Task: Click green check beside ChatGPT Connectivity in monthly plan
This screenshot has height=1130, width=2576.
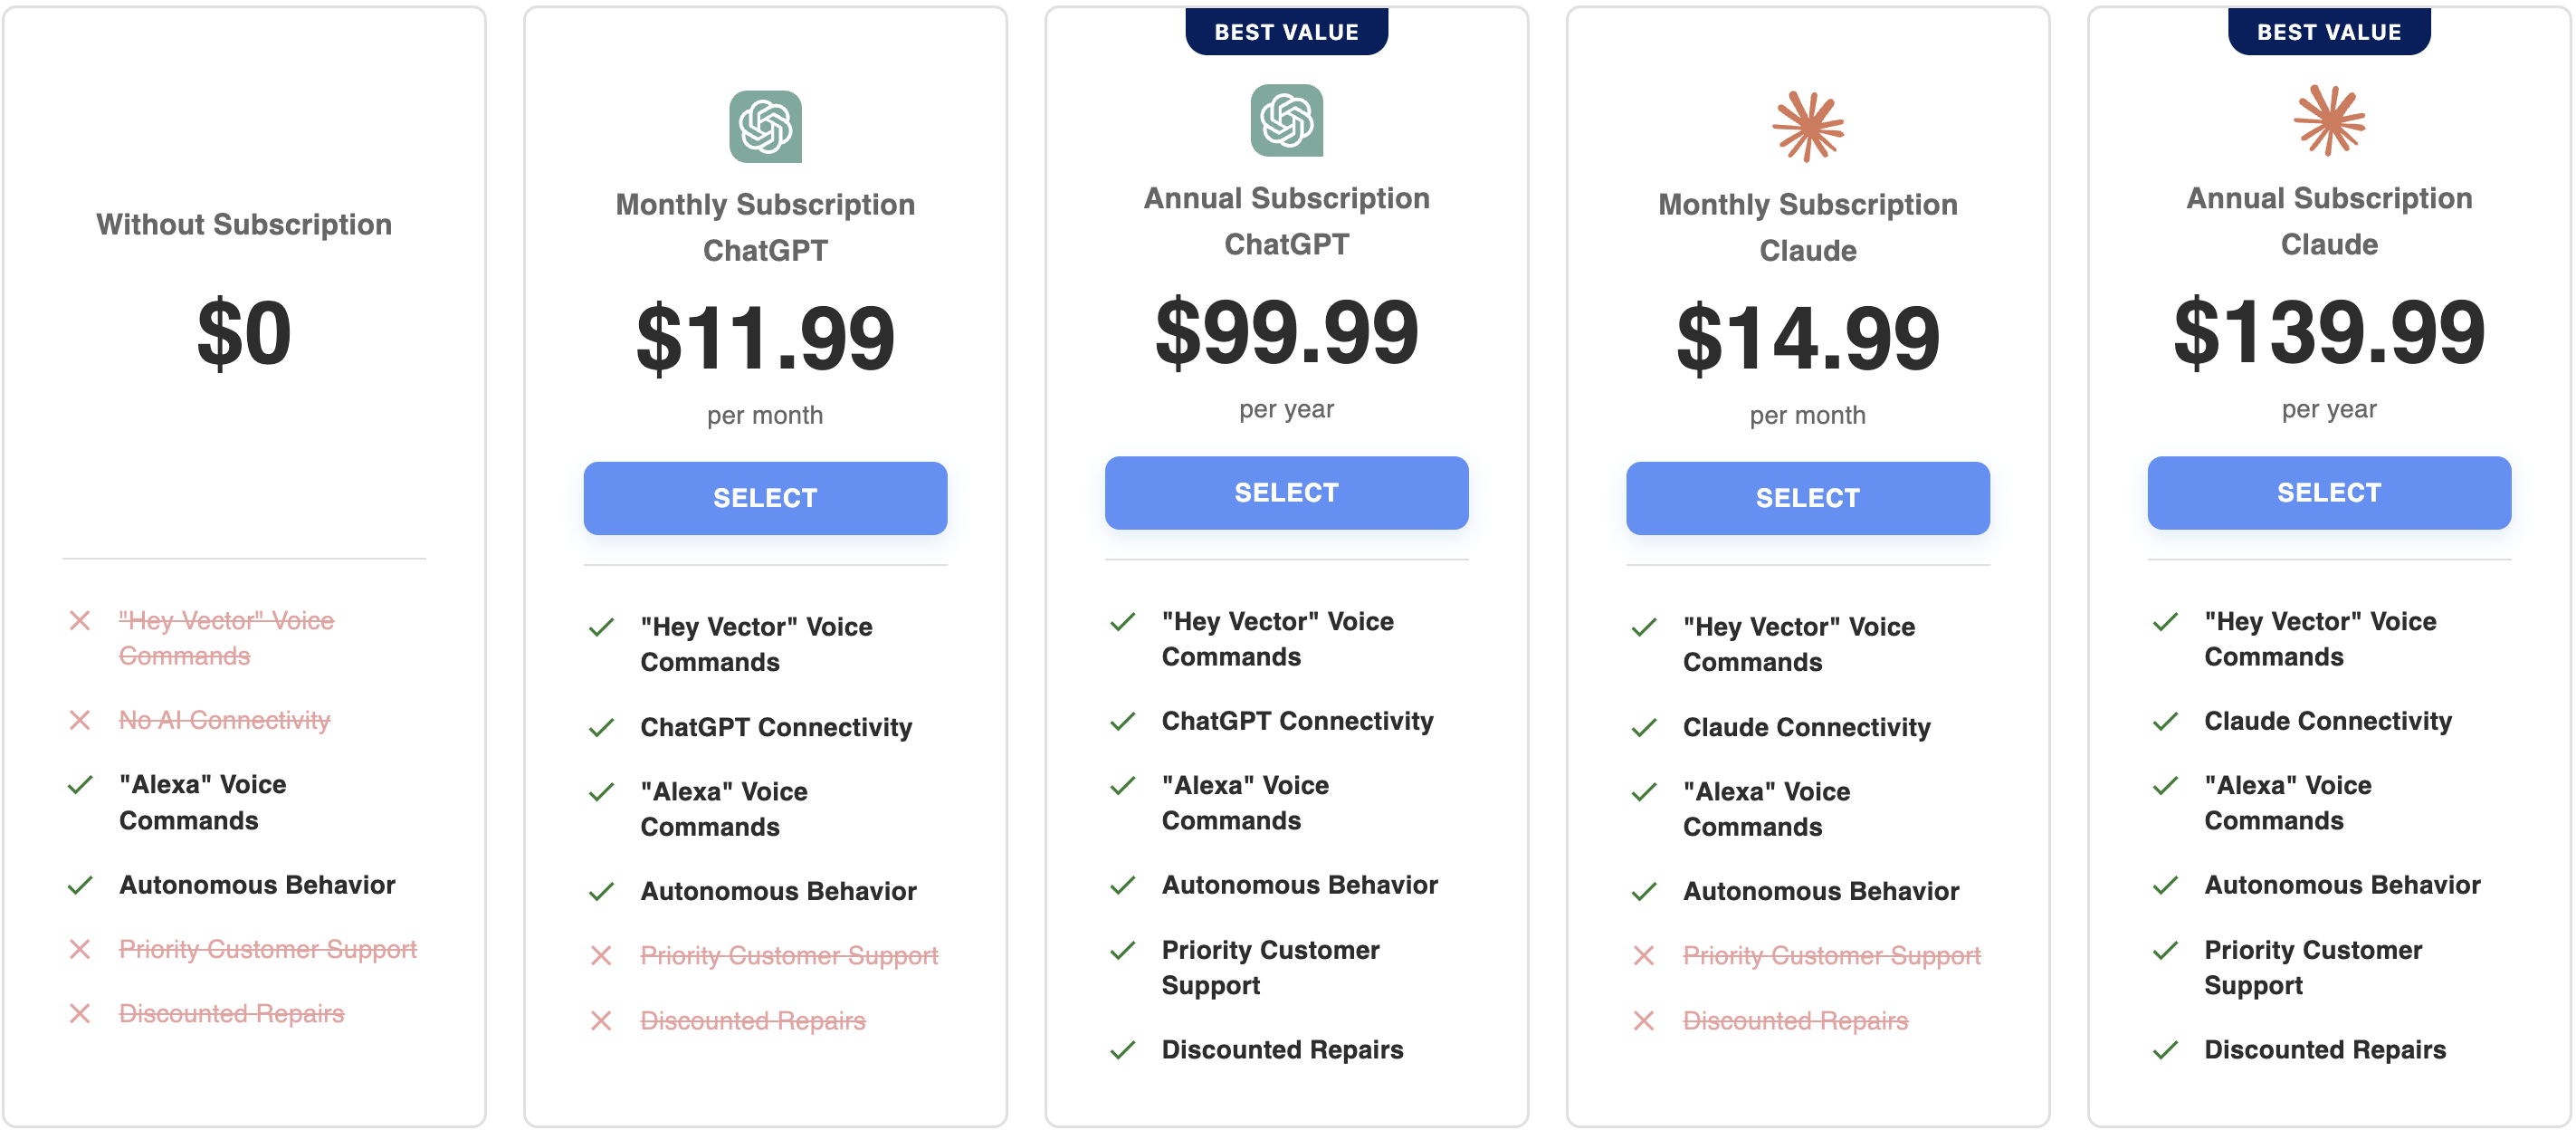Action: [601, 727]
